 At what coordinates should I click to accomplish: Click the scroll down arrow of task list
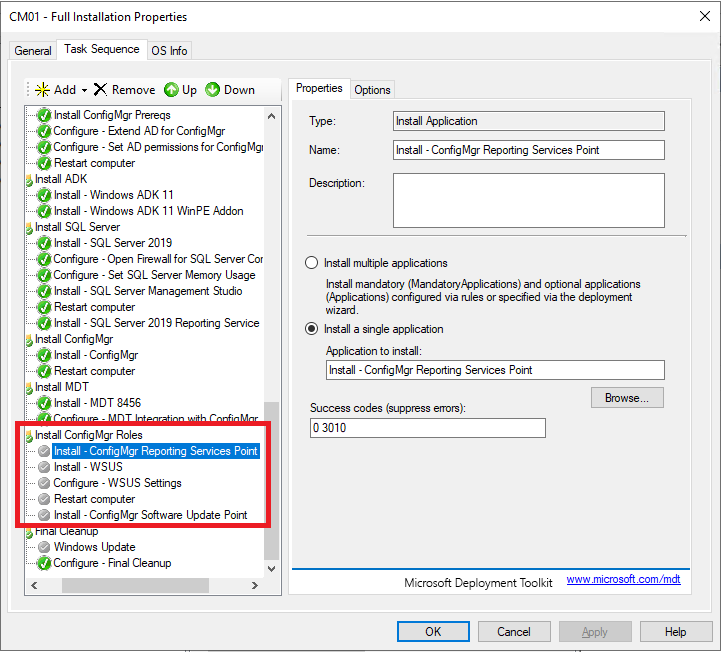tap(271, 569)
